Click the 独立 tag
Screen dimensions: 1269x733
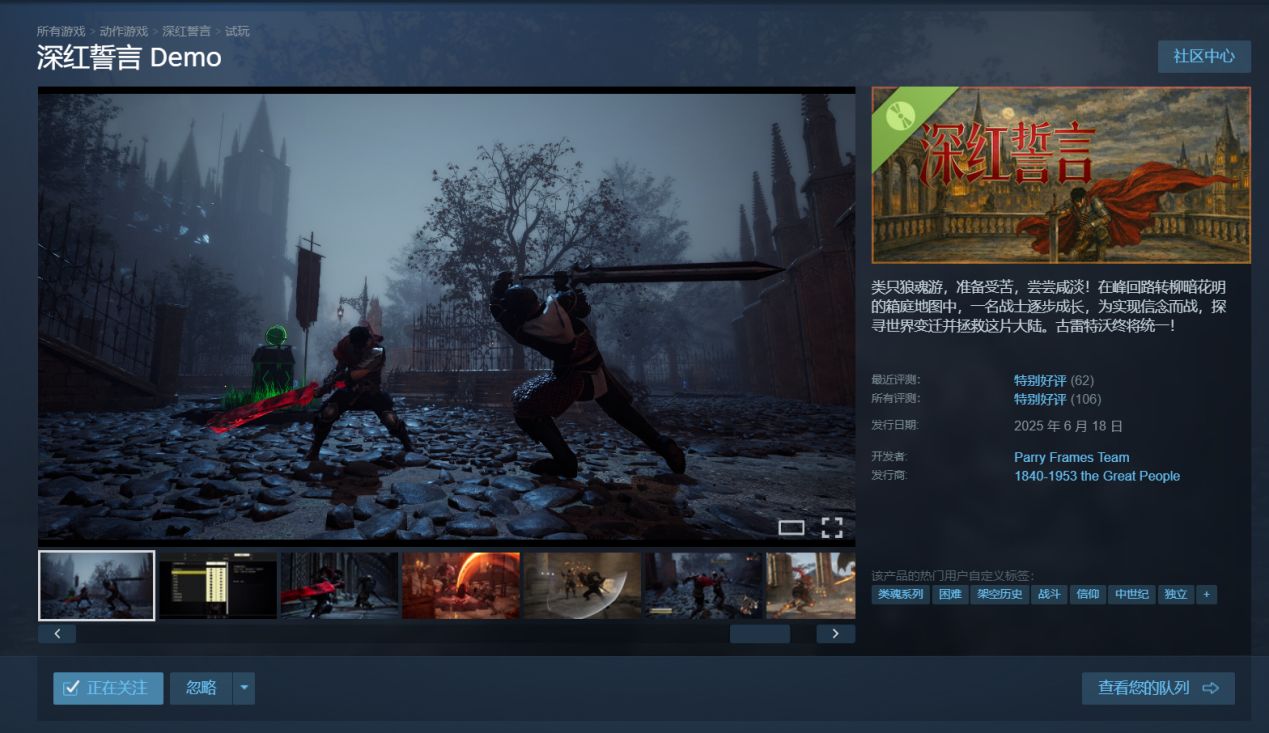pyautogui.click(x=1176, y=594)
